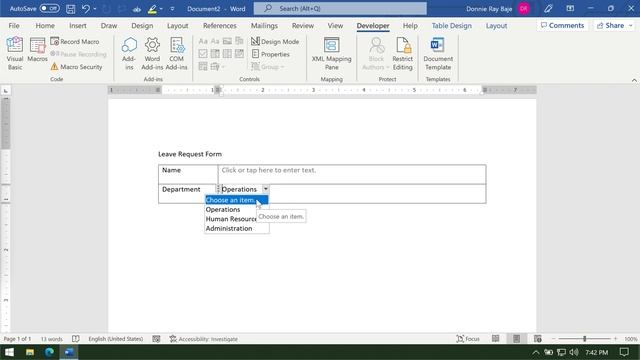Open Ribbon Display Options icon
Screen dimensions: 640x360
click(570, 9)
